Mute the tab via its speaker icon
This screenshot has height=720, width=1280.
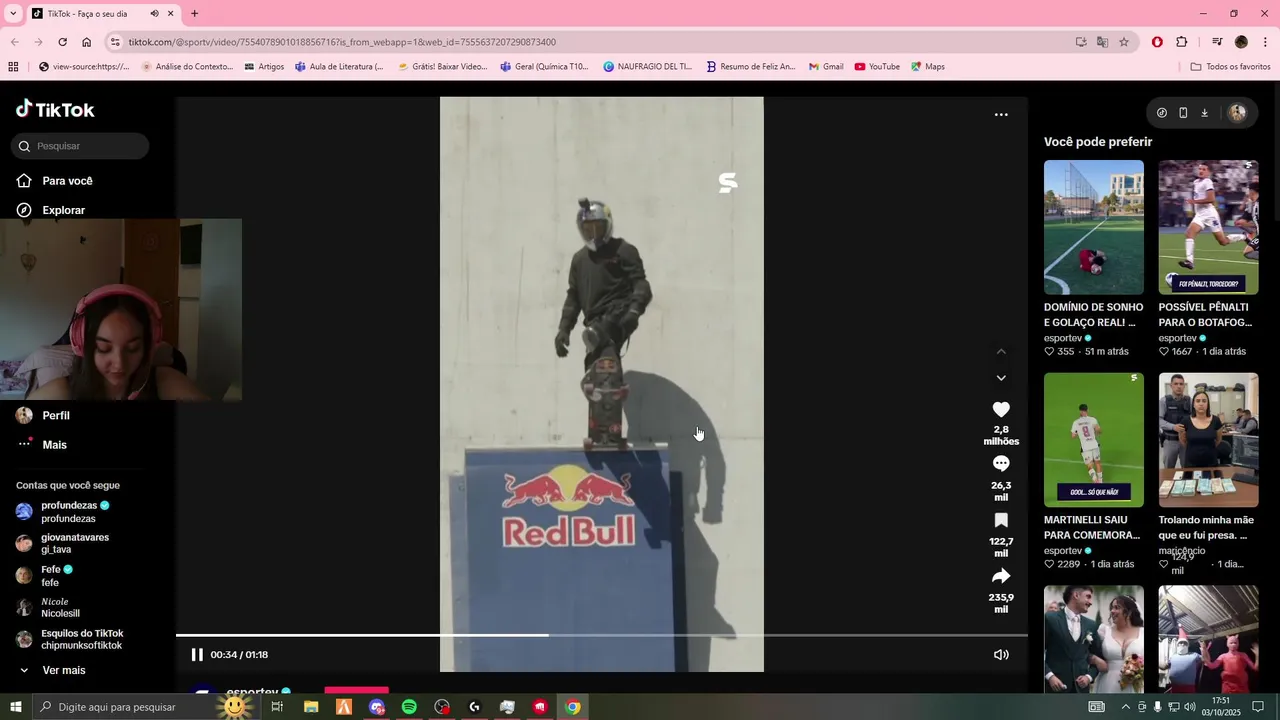point(154,14)
